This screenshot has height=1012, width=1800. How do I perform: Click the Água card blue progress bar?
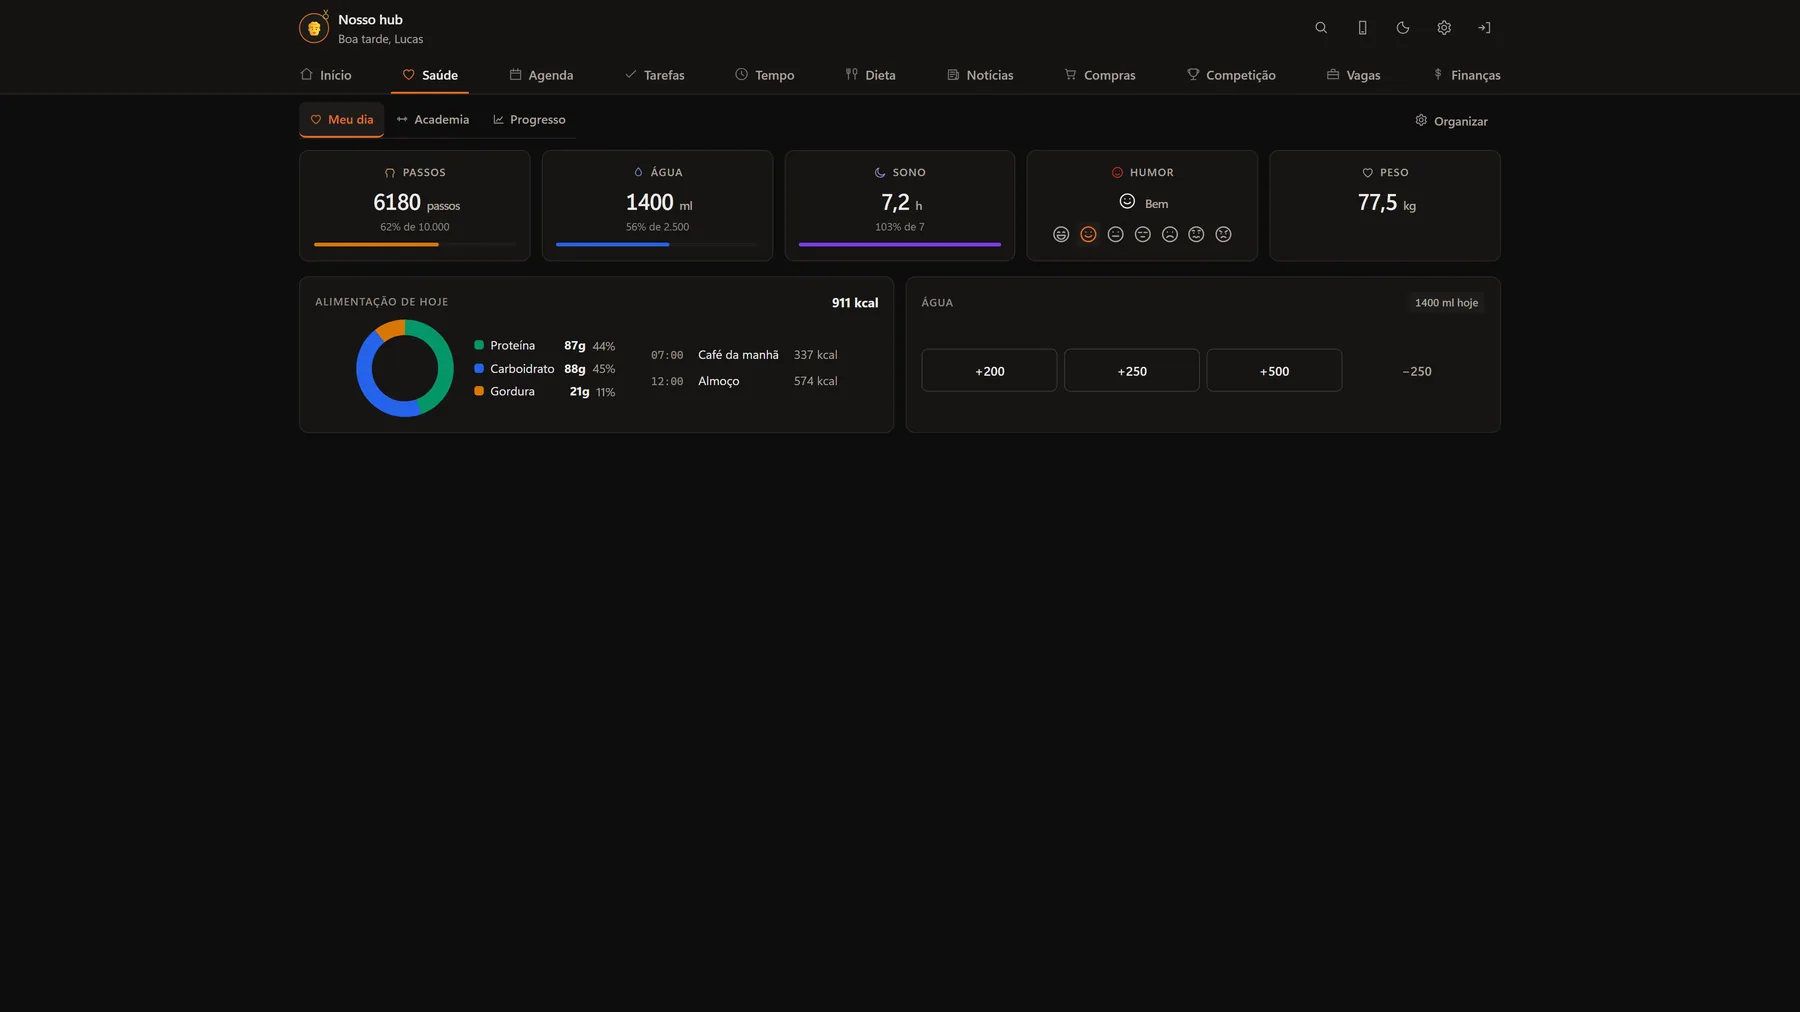[657, 244]
